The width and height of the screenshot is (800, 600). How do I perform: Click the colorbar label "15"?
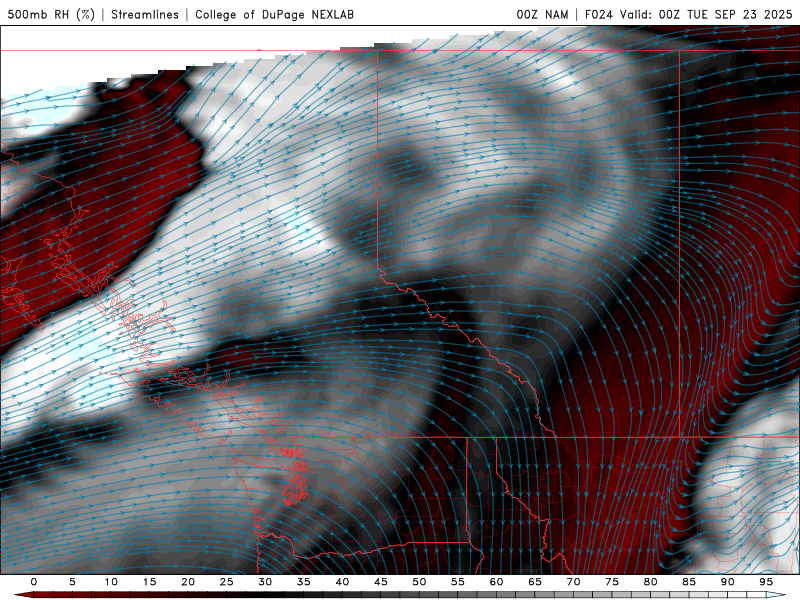(x=149, y=582)
